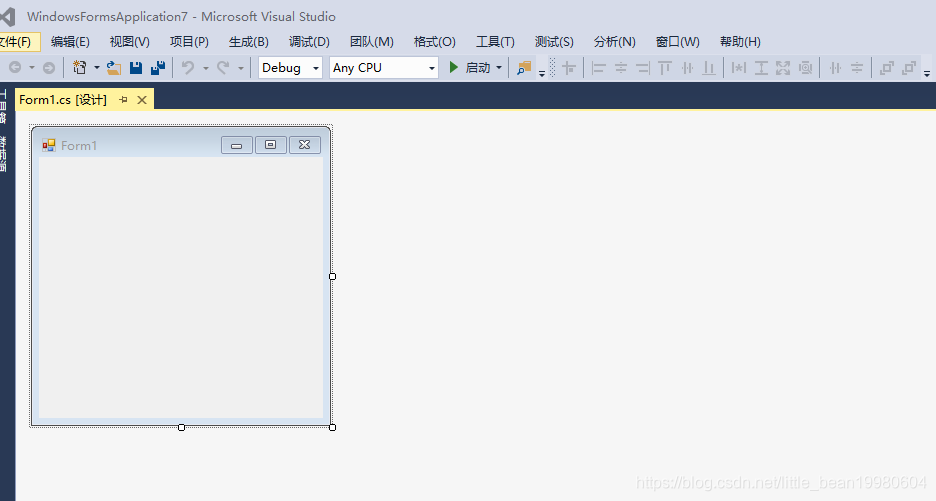Open the 调试(D) menu

coord(309,42)
